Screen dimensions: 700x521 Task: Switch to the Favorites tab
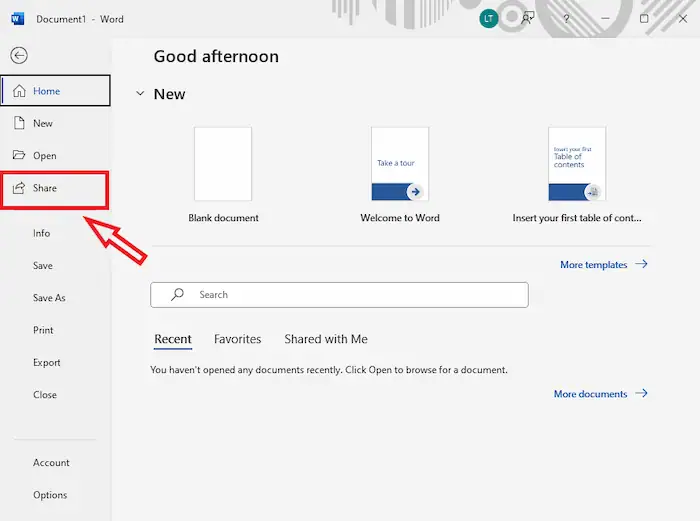[x=237, y=339]
